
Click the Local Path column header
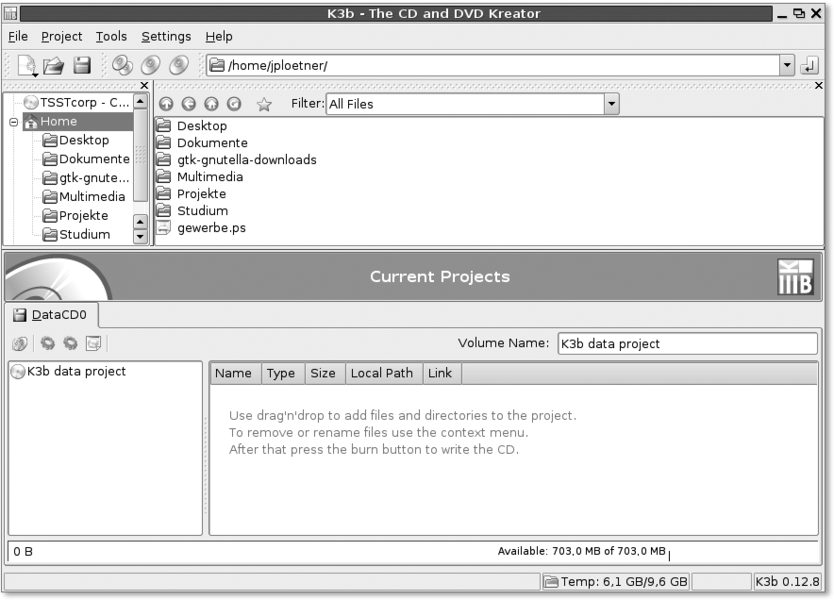381,373
